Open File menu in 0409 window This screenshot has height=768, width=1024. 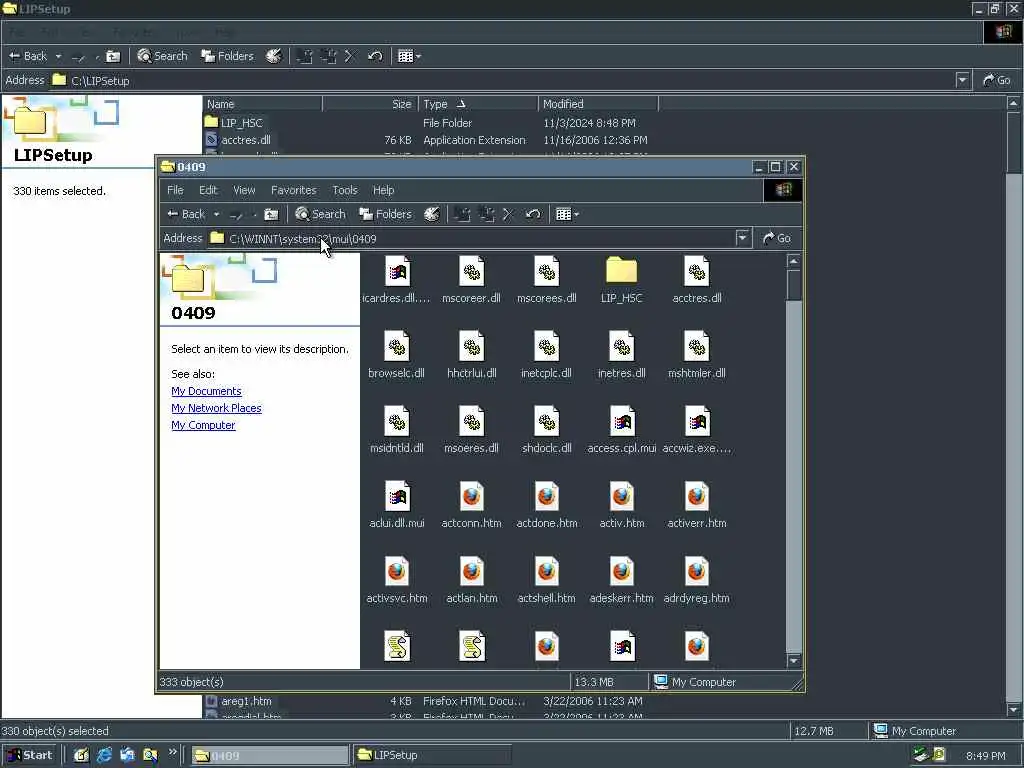(175, 190)
